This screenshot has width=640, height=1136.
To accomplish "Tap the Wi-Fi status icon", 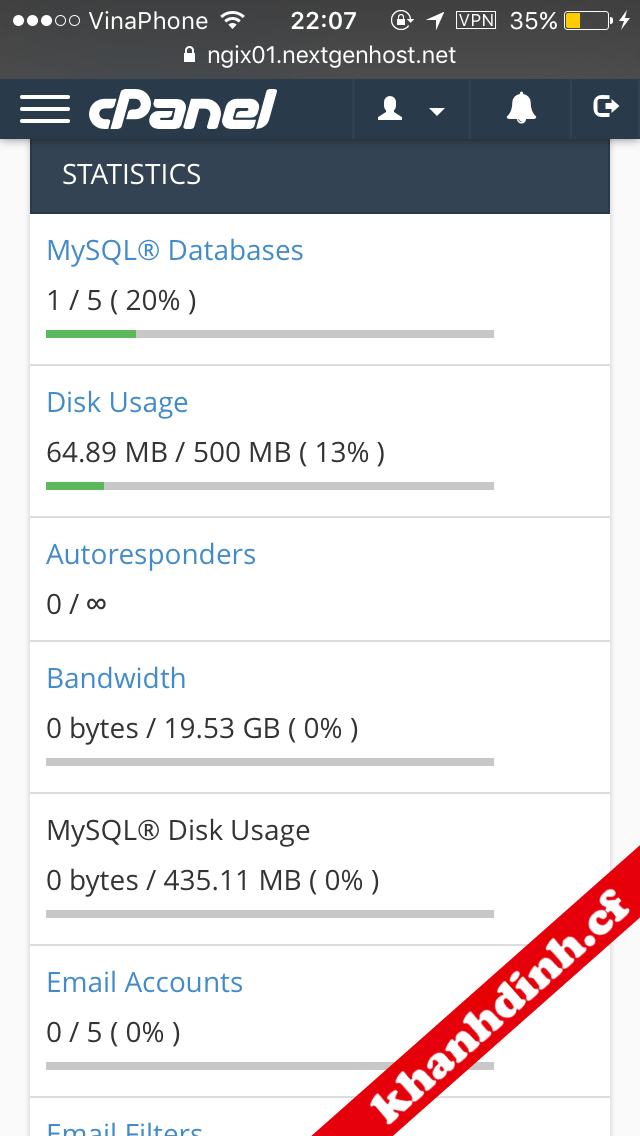I will click(x=232, y=20).
